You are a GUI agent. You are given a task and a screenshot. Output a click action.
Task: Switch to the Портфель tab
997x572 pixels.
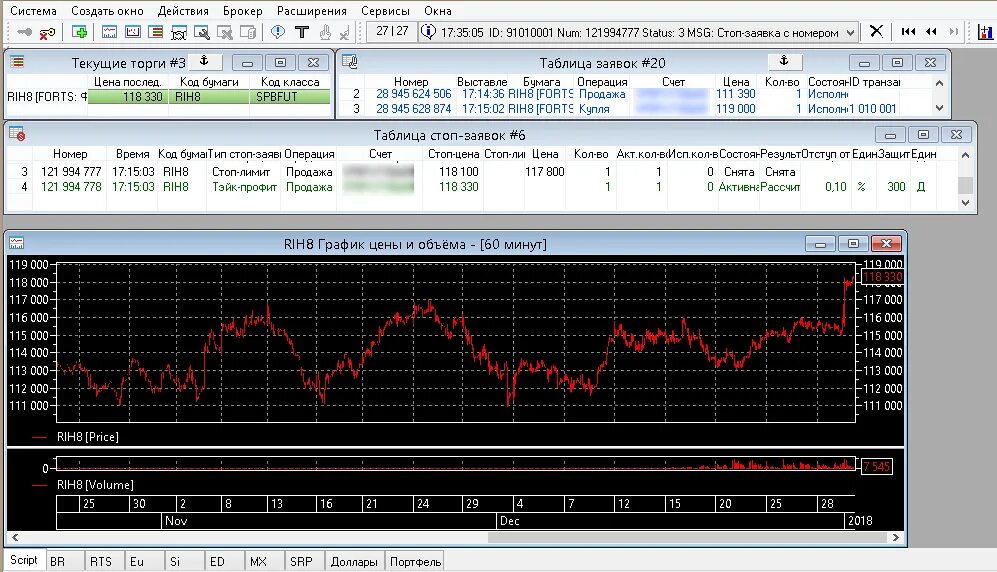click(x=415, y=562)
